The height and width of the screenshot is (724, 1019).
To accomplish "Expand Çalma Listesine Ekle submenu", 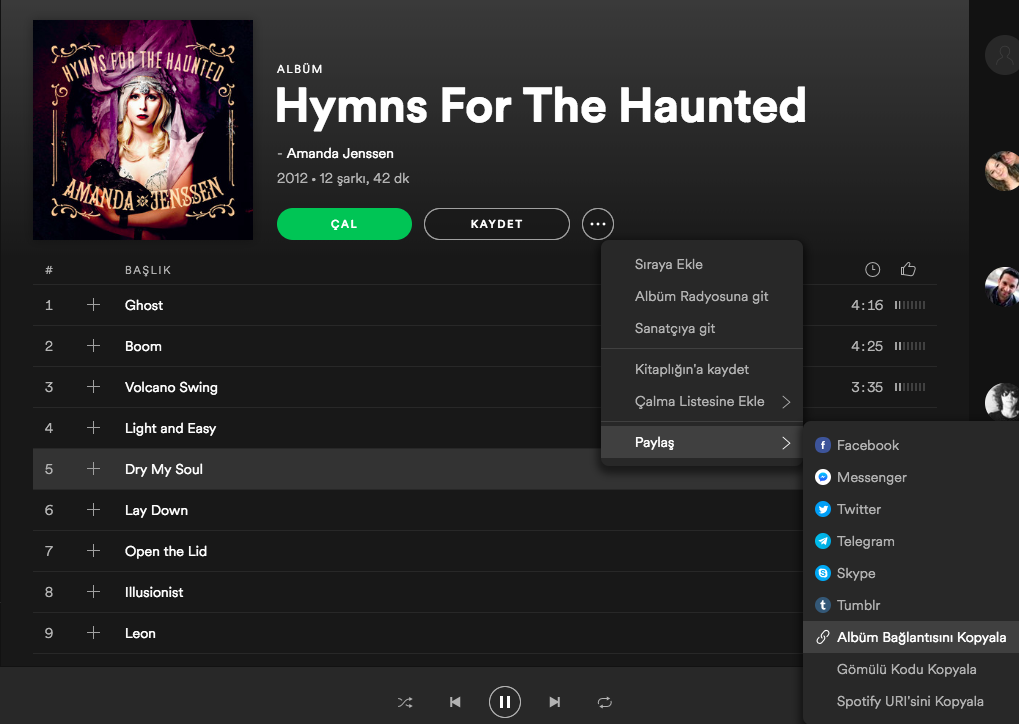I will click(786, 402).
